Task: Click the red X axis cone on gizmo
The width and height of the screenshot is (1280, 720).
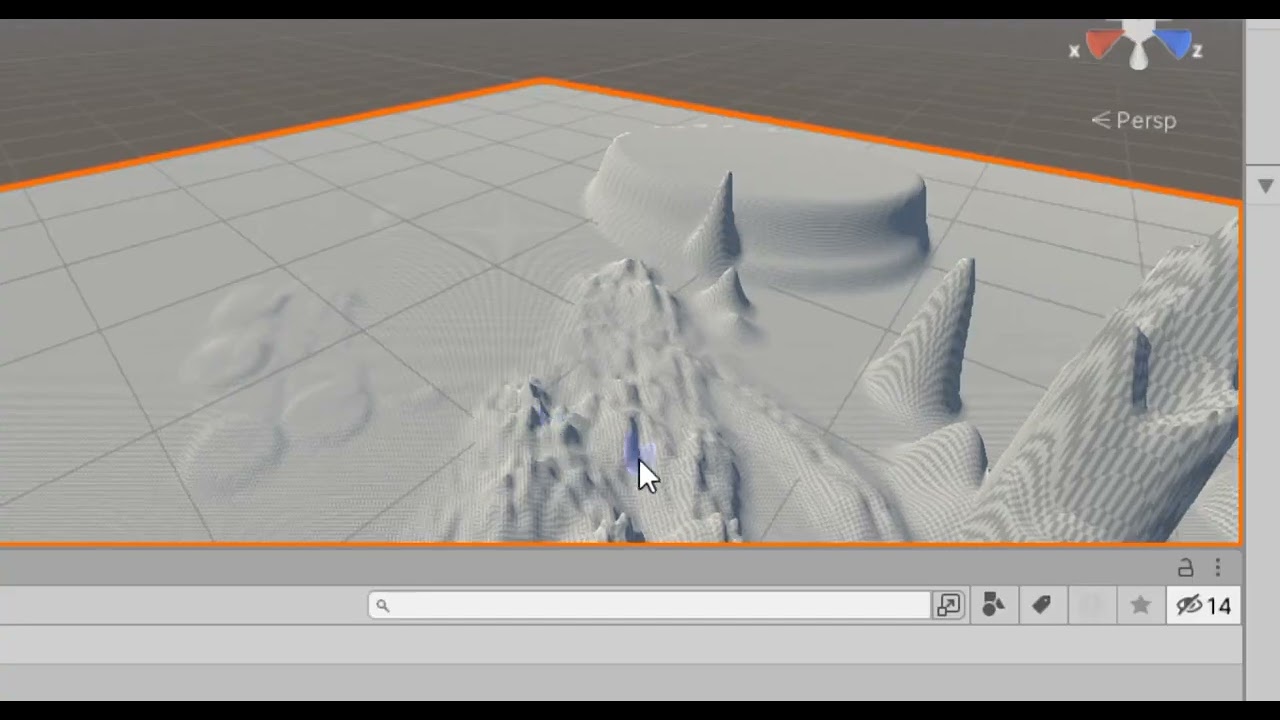Action: (1104, 44)
